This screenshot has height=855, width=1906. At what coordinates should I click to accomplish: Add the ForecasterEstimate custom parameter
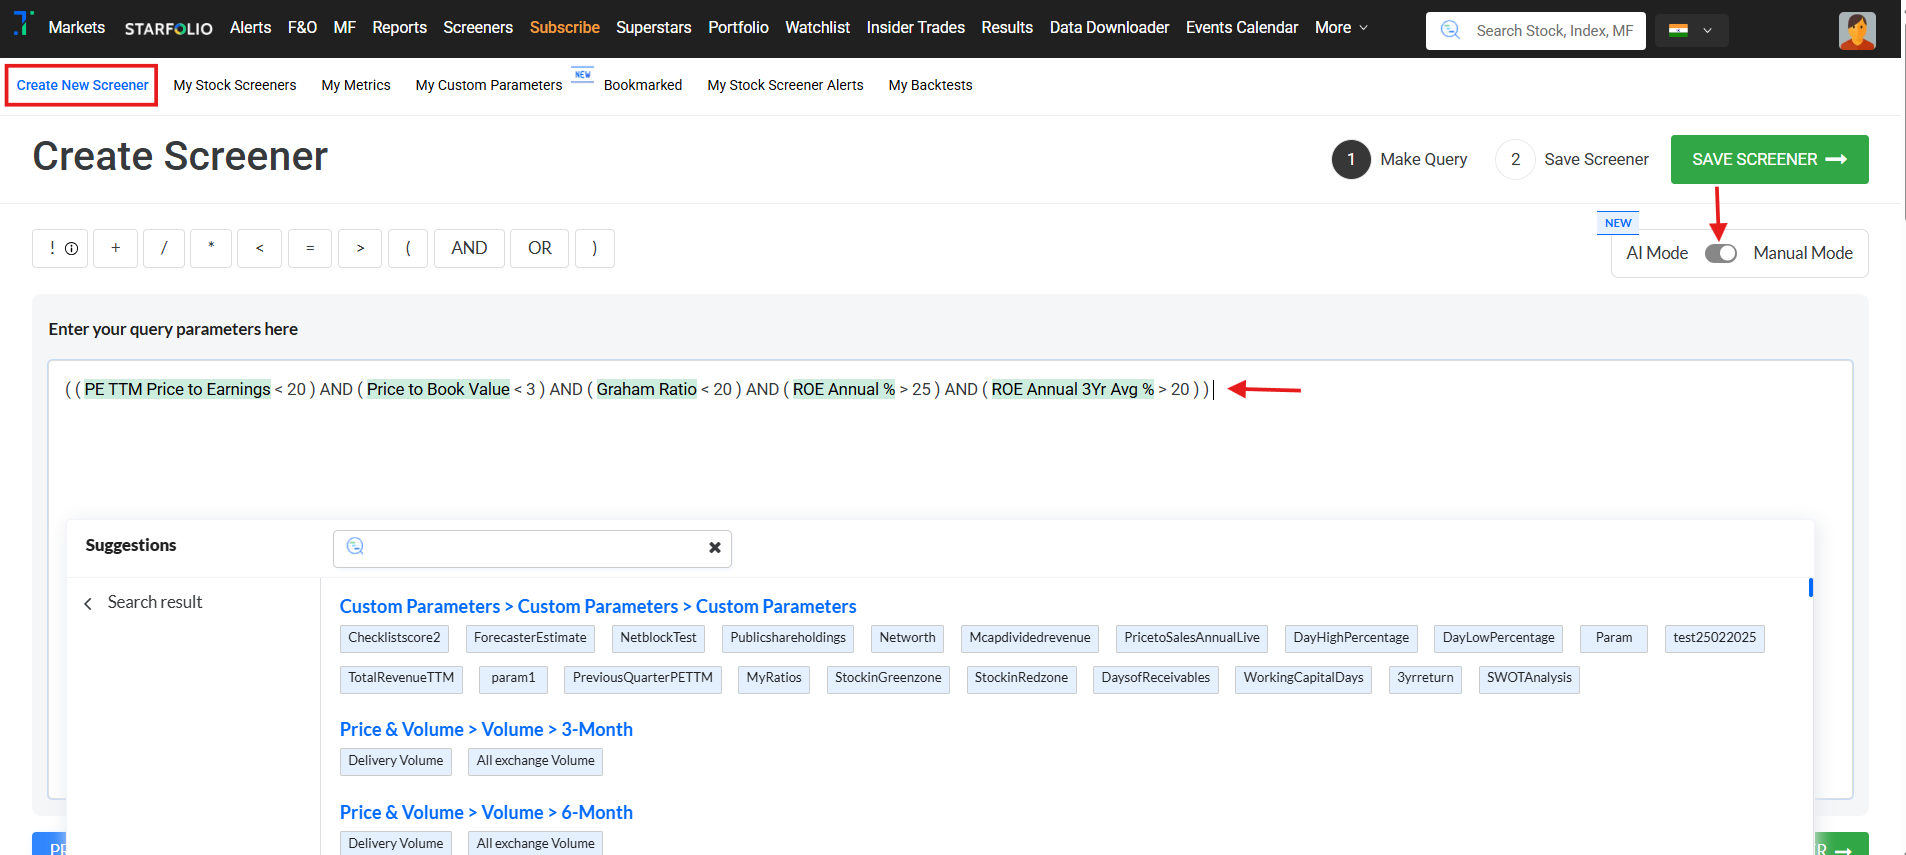(x=530, y=638)
